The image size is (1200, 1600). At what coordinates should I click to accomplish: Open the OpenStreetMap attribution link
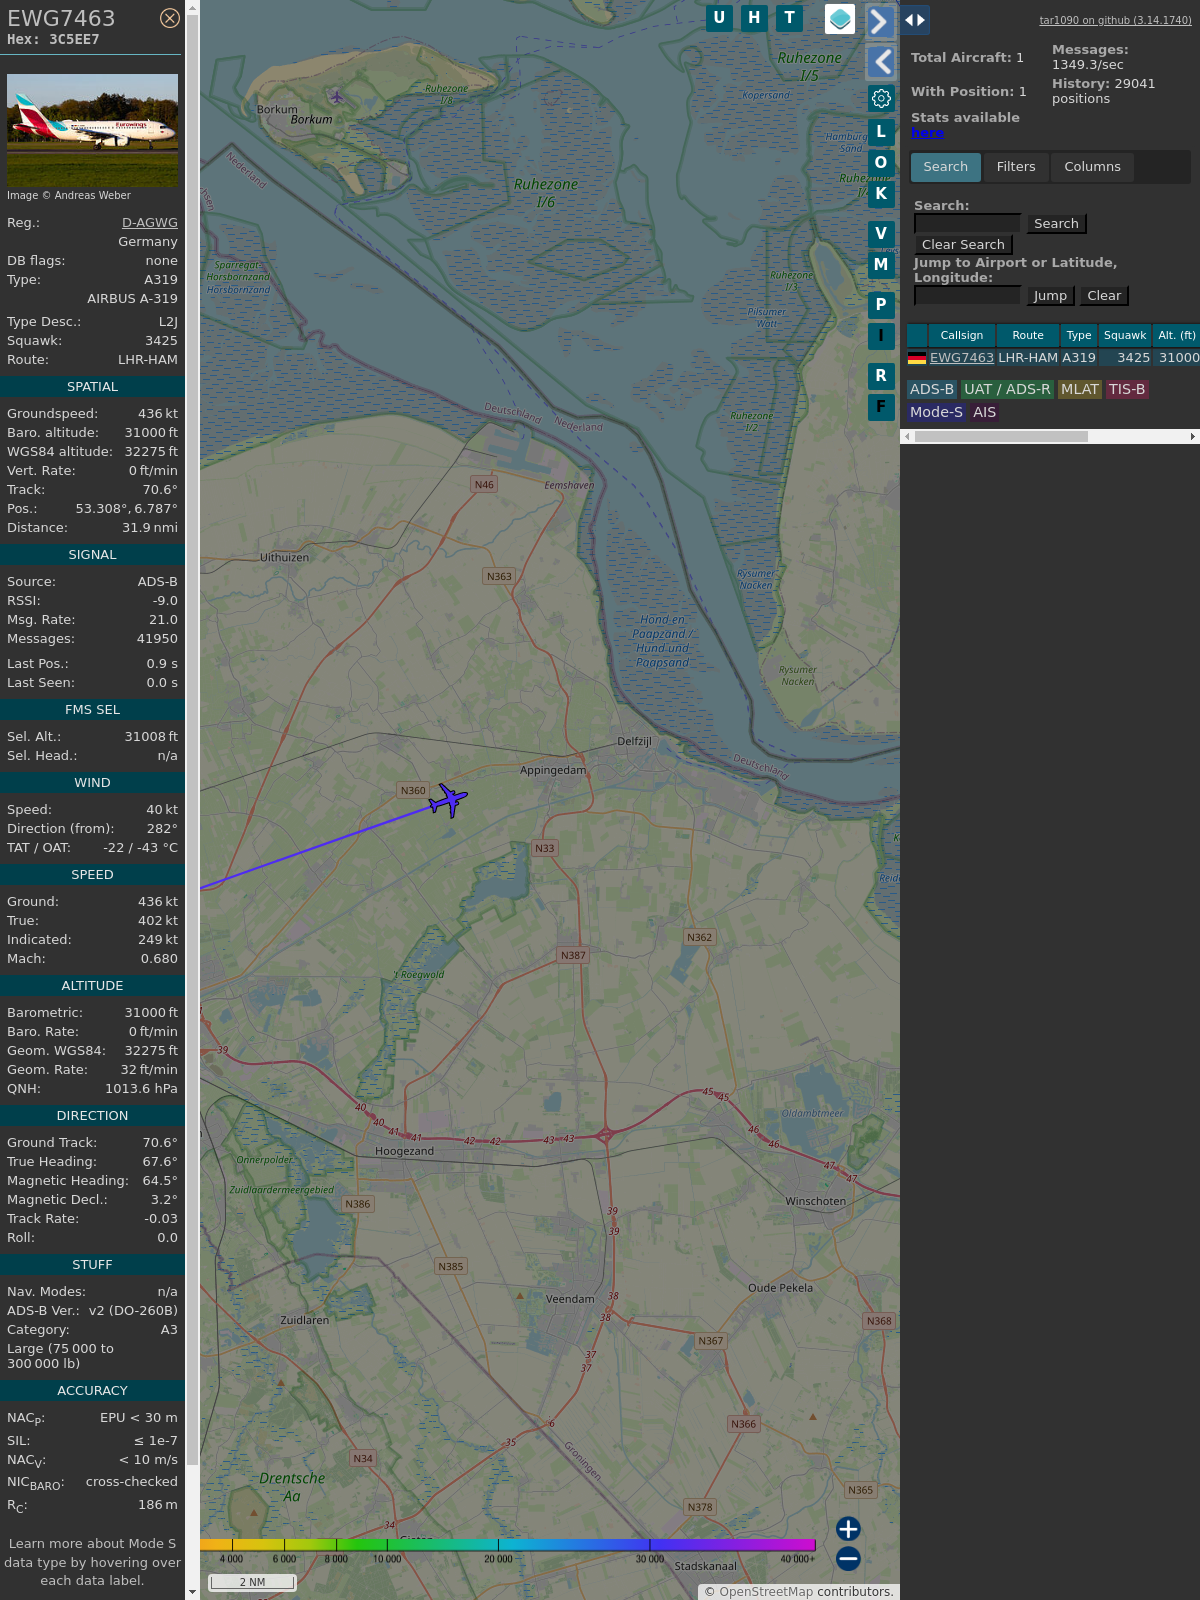(766, 1592)
